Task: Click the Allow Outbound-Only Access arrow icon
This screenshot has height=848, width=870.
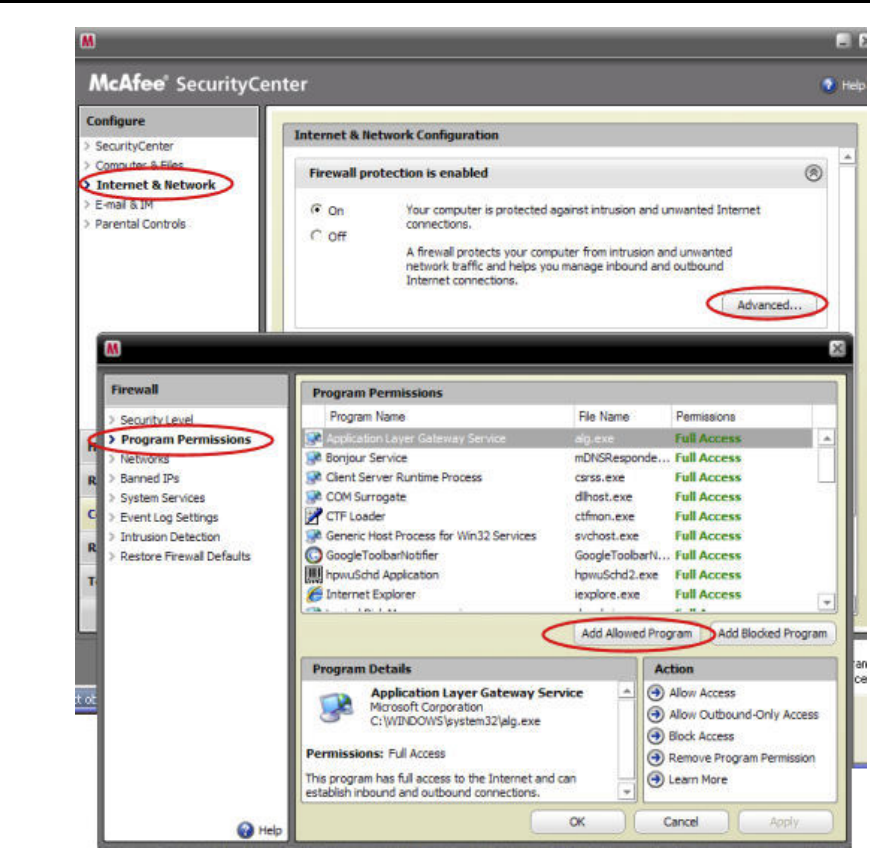Action: (656, 714)
